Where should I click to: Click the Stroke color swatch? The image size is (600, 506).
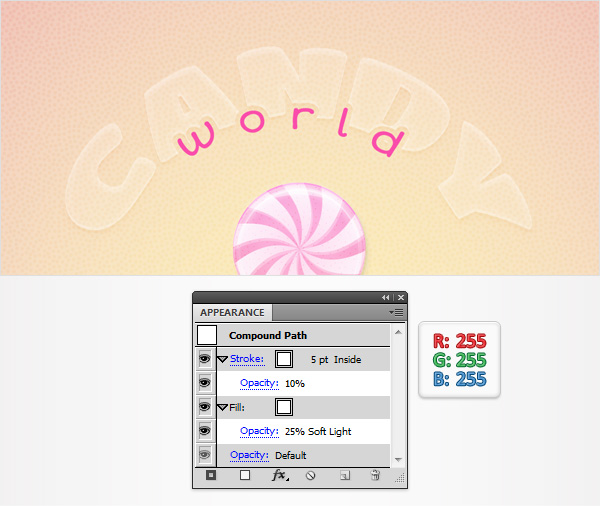pyautogui.click(x=284, y=359)
